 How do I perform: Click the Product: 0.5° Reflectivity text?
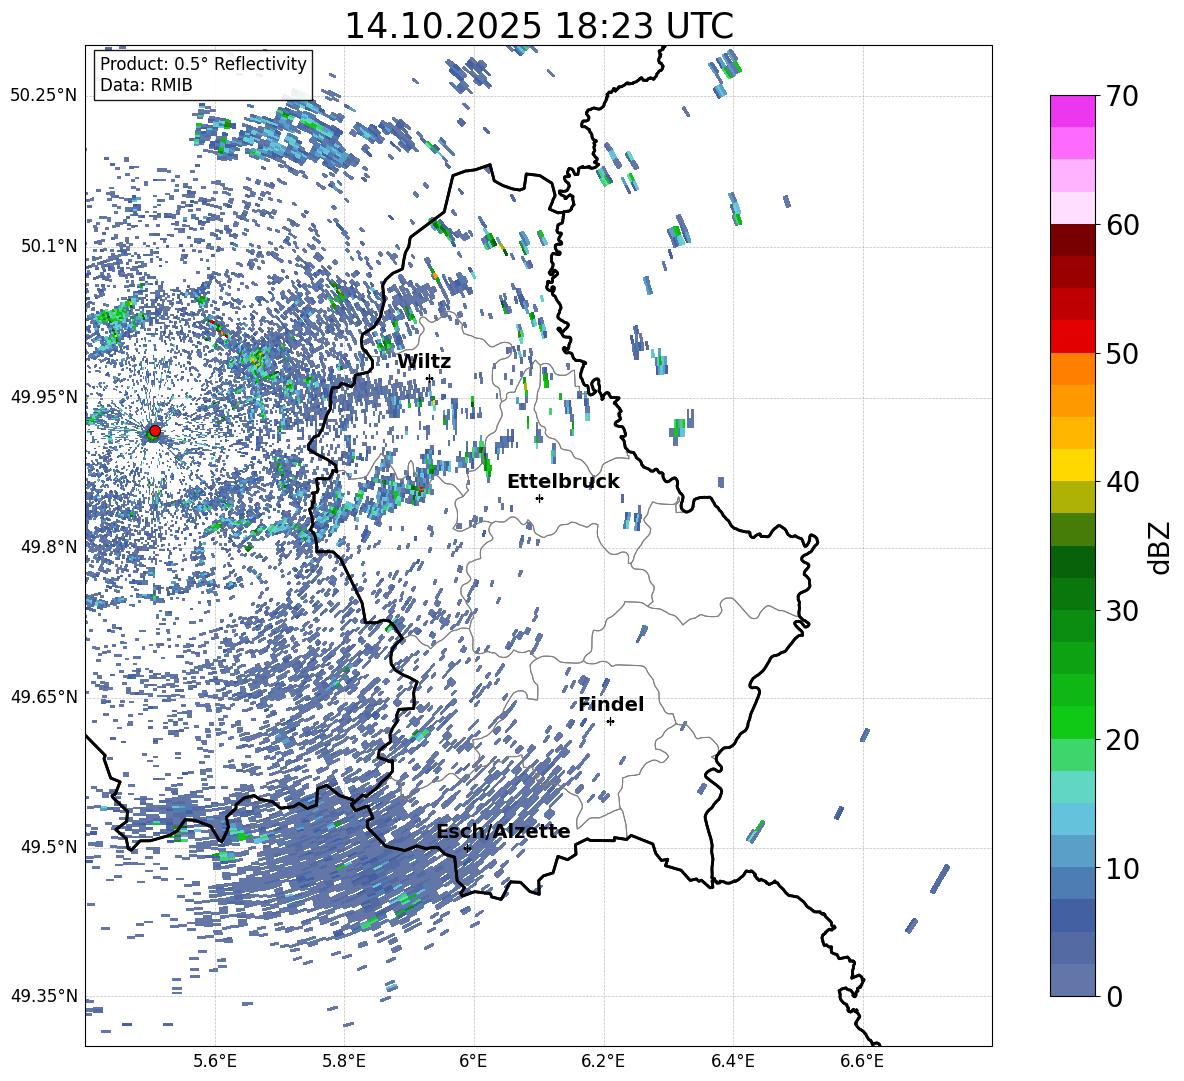(x=203, y=64)
